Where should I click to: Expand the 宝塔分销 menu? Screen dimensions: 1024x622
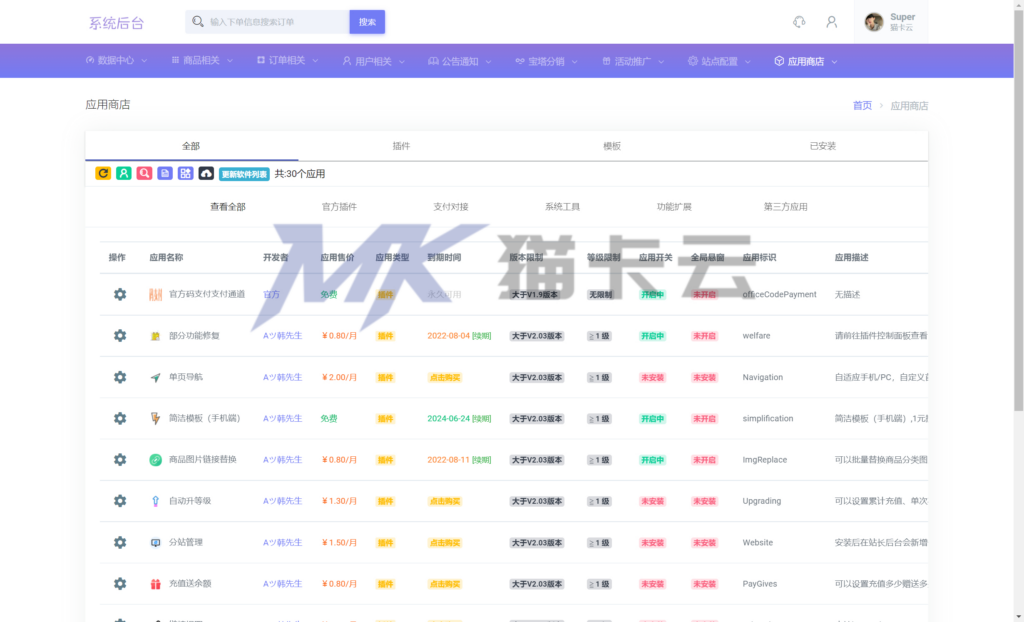click(x=546, y=61)
